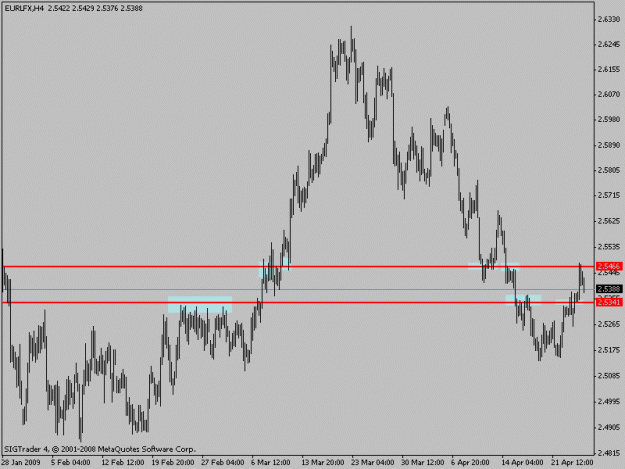The image size is (625, 469).
Task: Click the 12 Feb 12:00 time label
Action: [x=122, y=462]
